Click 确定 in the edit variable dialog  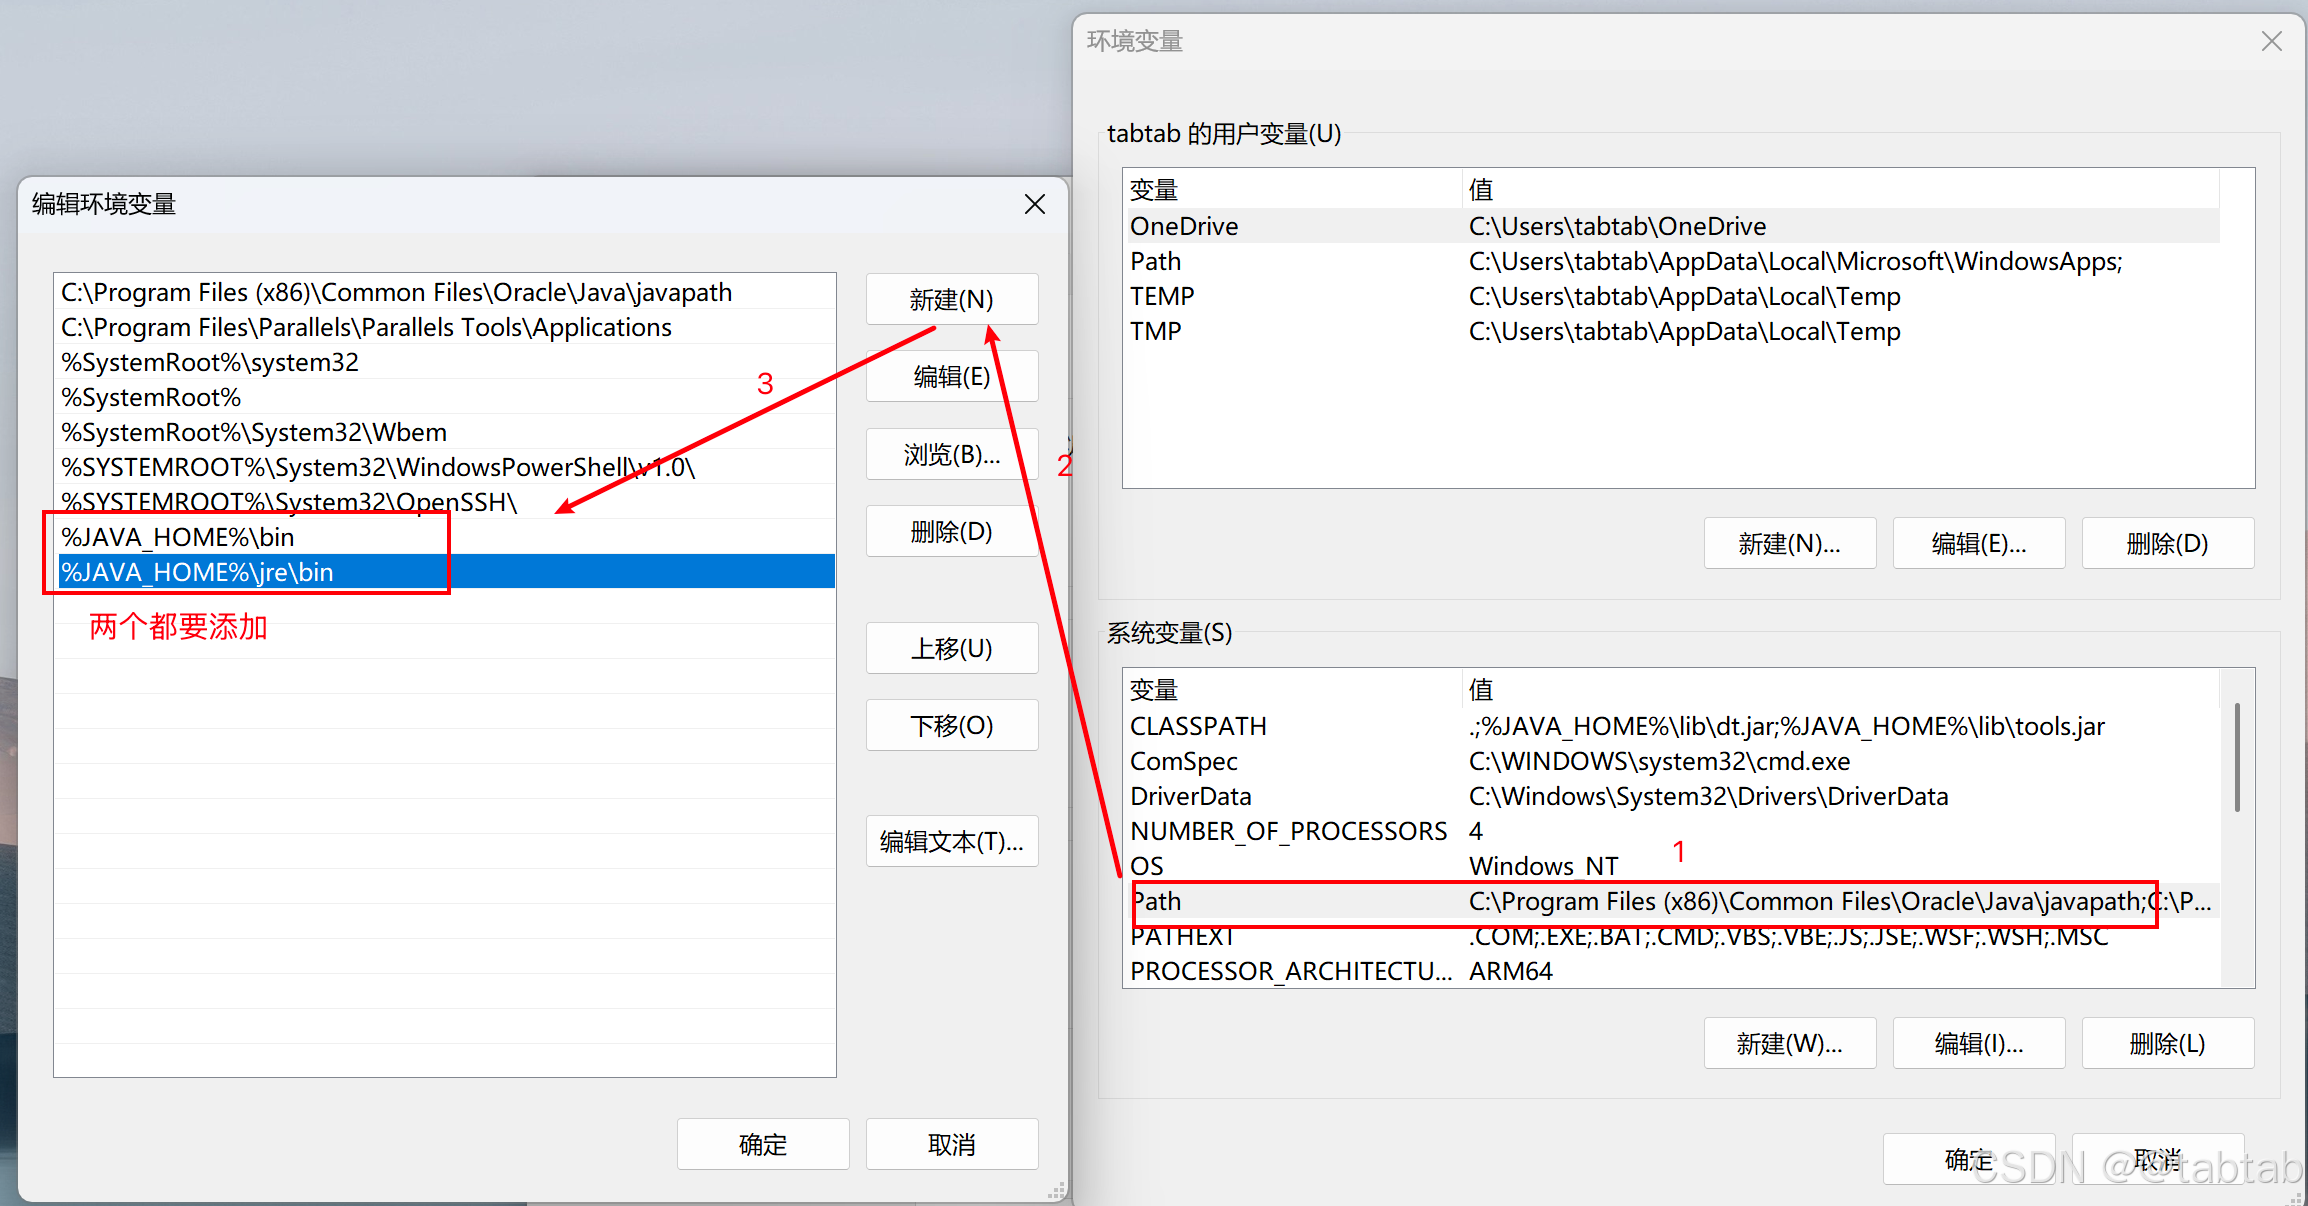(x=762, y=1144)
